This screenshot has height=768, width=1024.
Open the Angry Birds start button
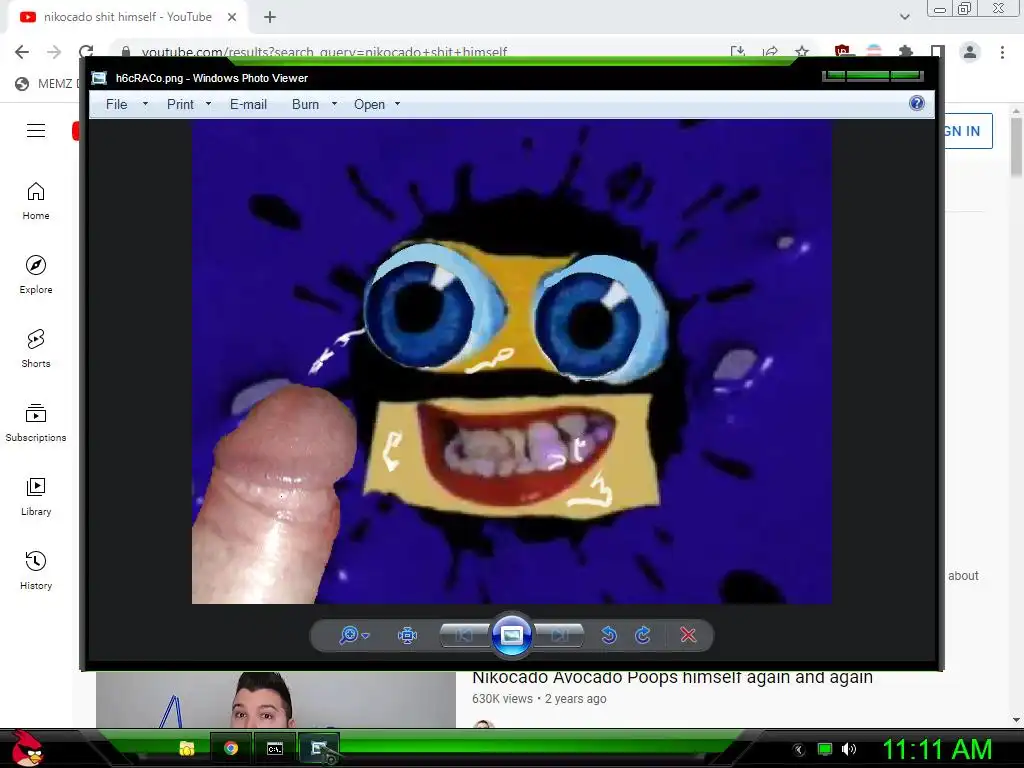click(27, 748)
